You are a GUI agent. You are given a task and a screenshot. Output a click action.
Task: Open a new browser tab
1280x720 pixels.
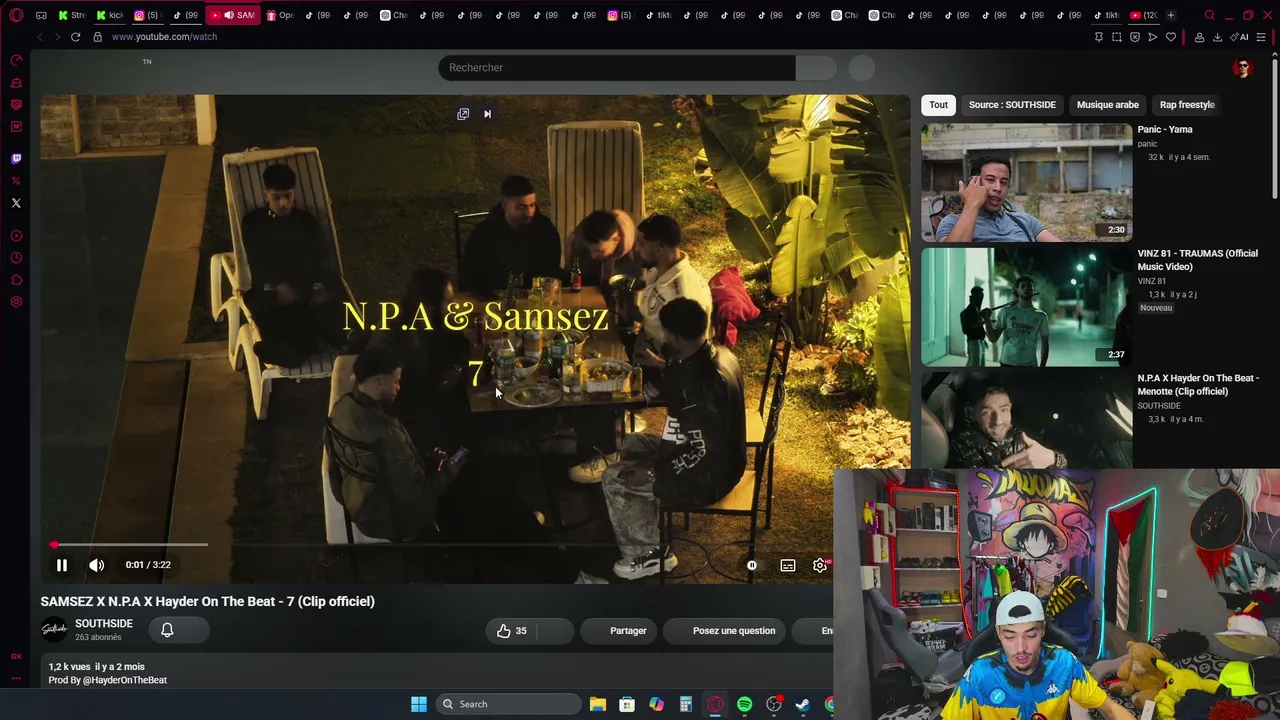1171,15
